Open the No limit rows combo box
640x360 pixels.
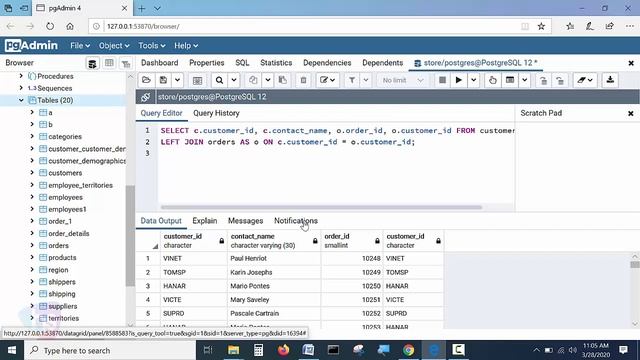[x=402, y=80]
